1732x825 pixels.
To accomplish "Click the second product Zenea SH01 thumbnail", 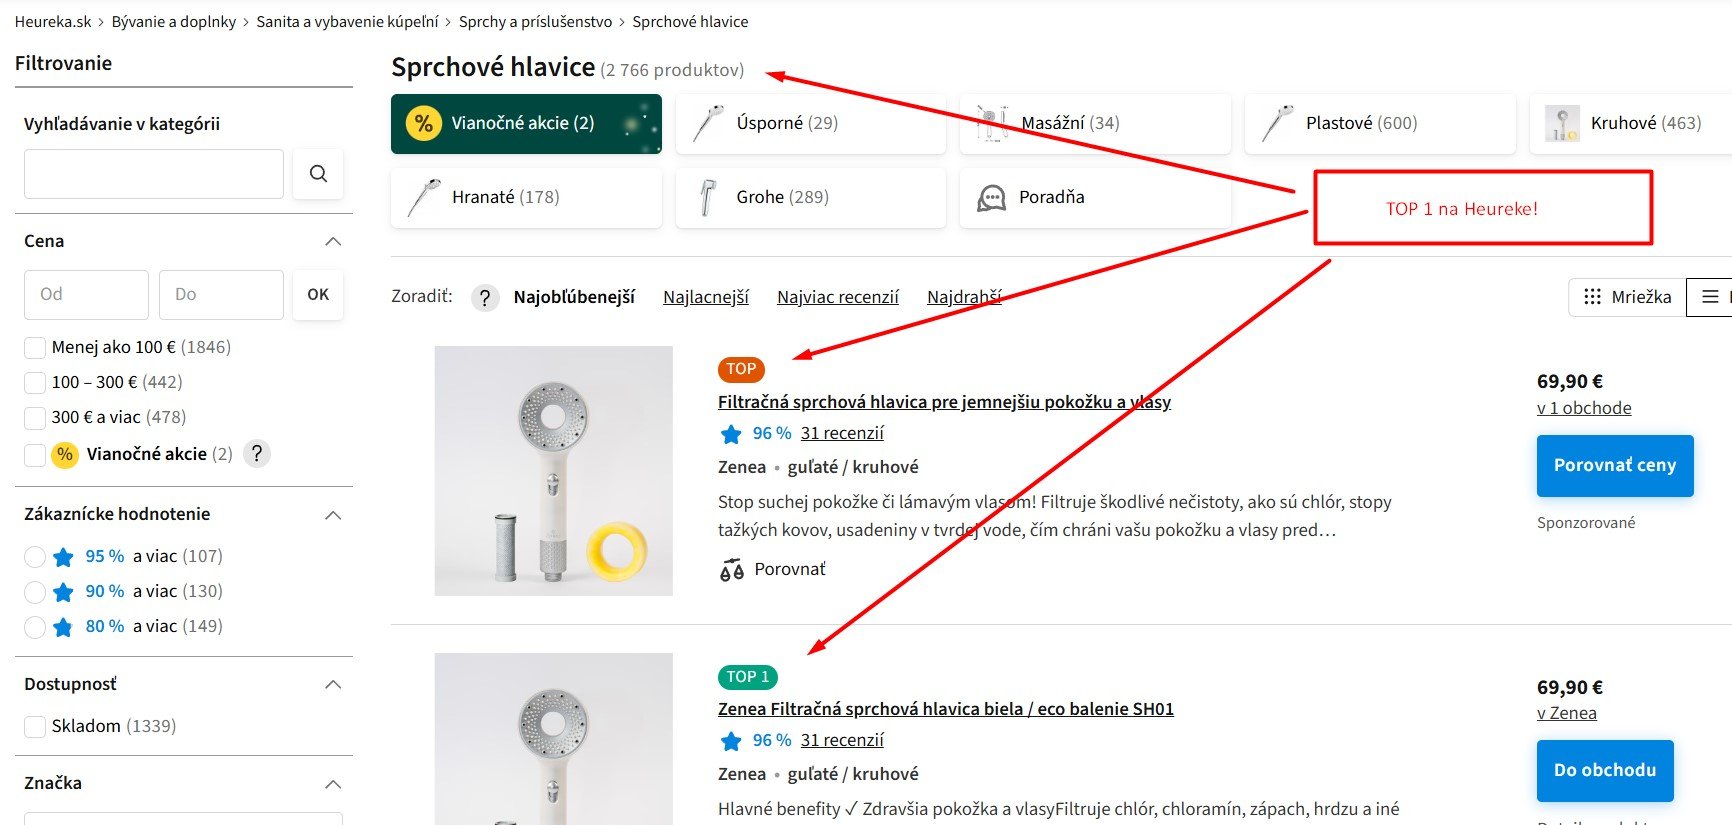I will 554,739.
